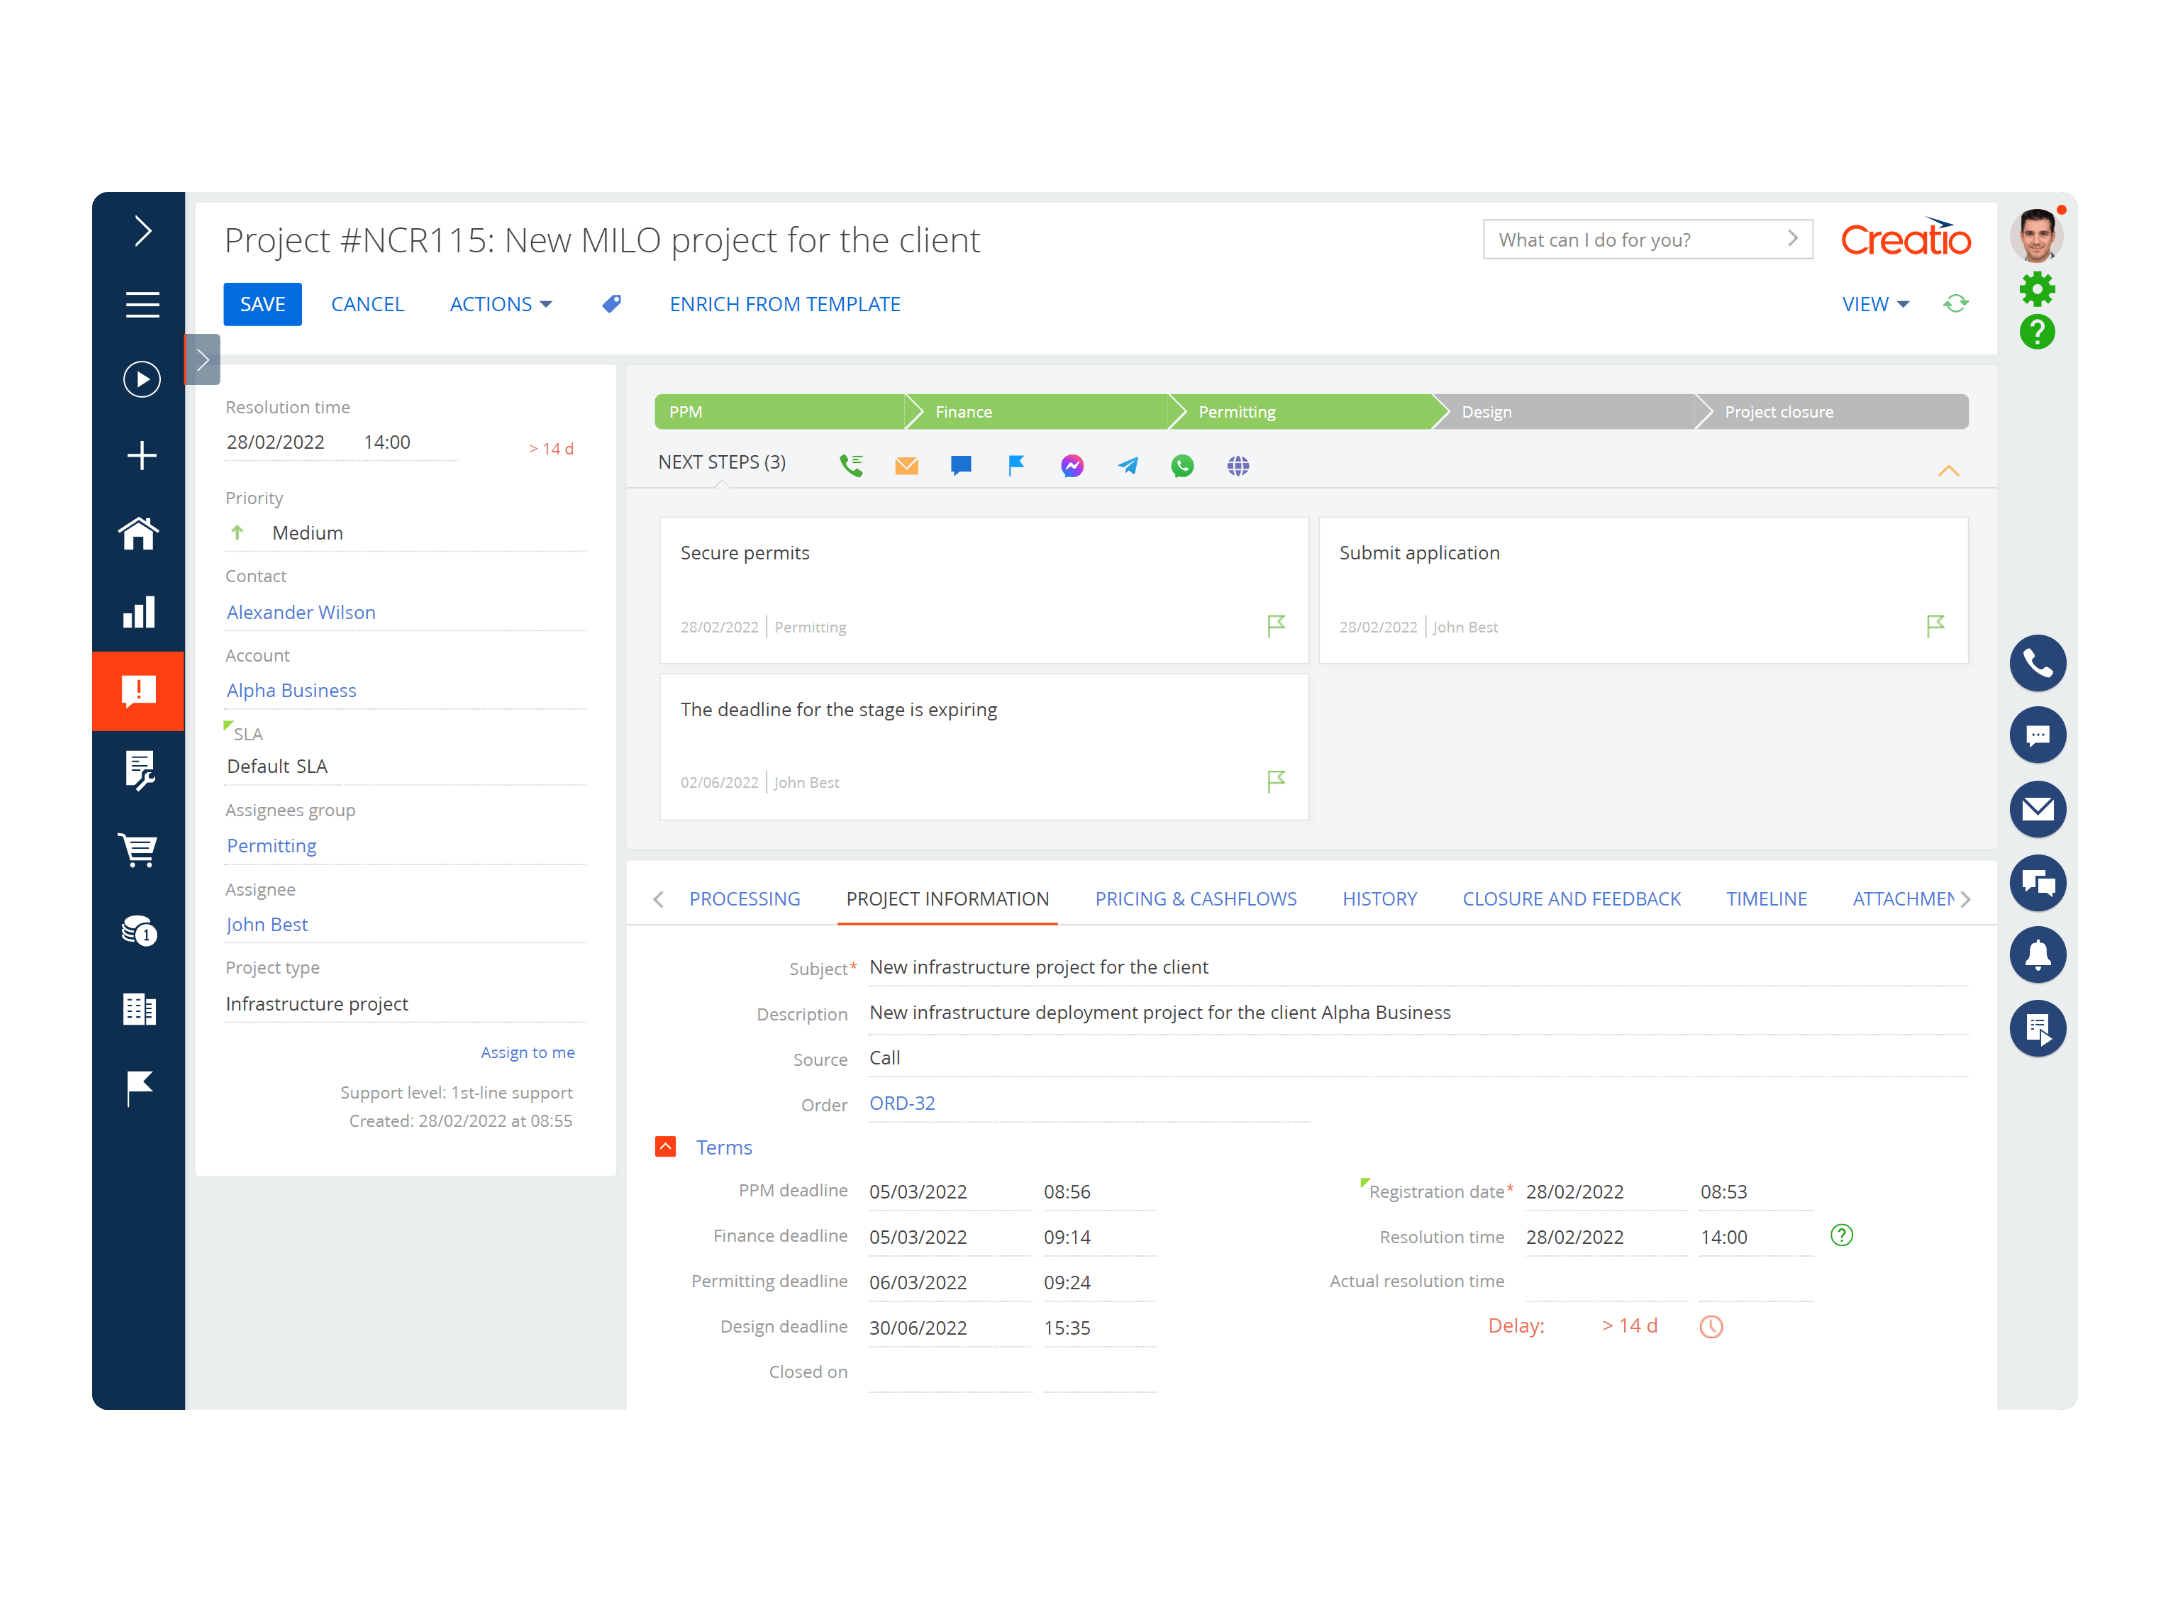Image resolution: width=2168 pixels, height=1600 pixels.
Task: Open the History tab
Action: click(x=1379, y=899)
